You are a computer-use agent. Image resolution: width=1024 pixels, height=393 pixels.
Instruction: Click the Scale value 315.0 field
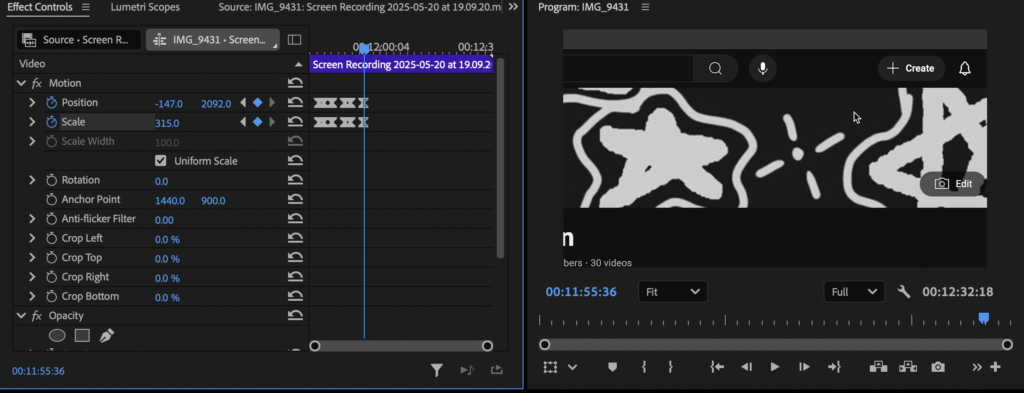click(167, 123)
